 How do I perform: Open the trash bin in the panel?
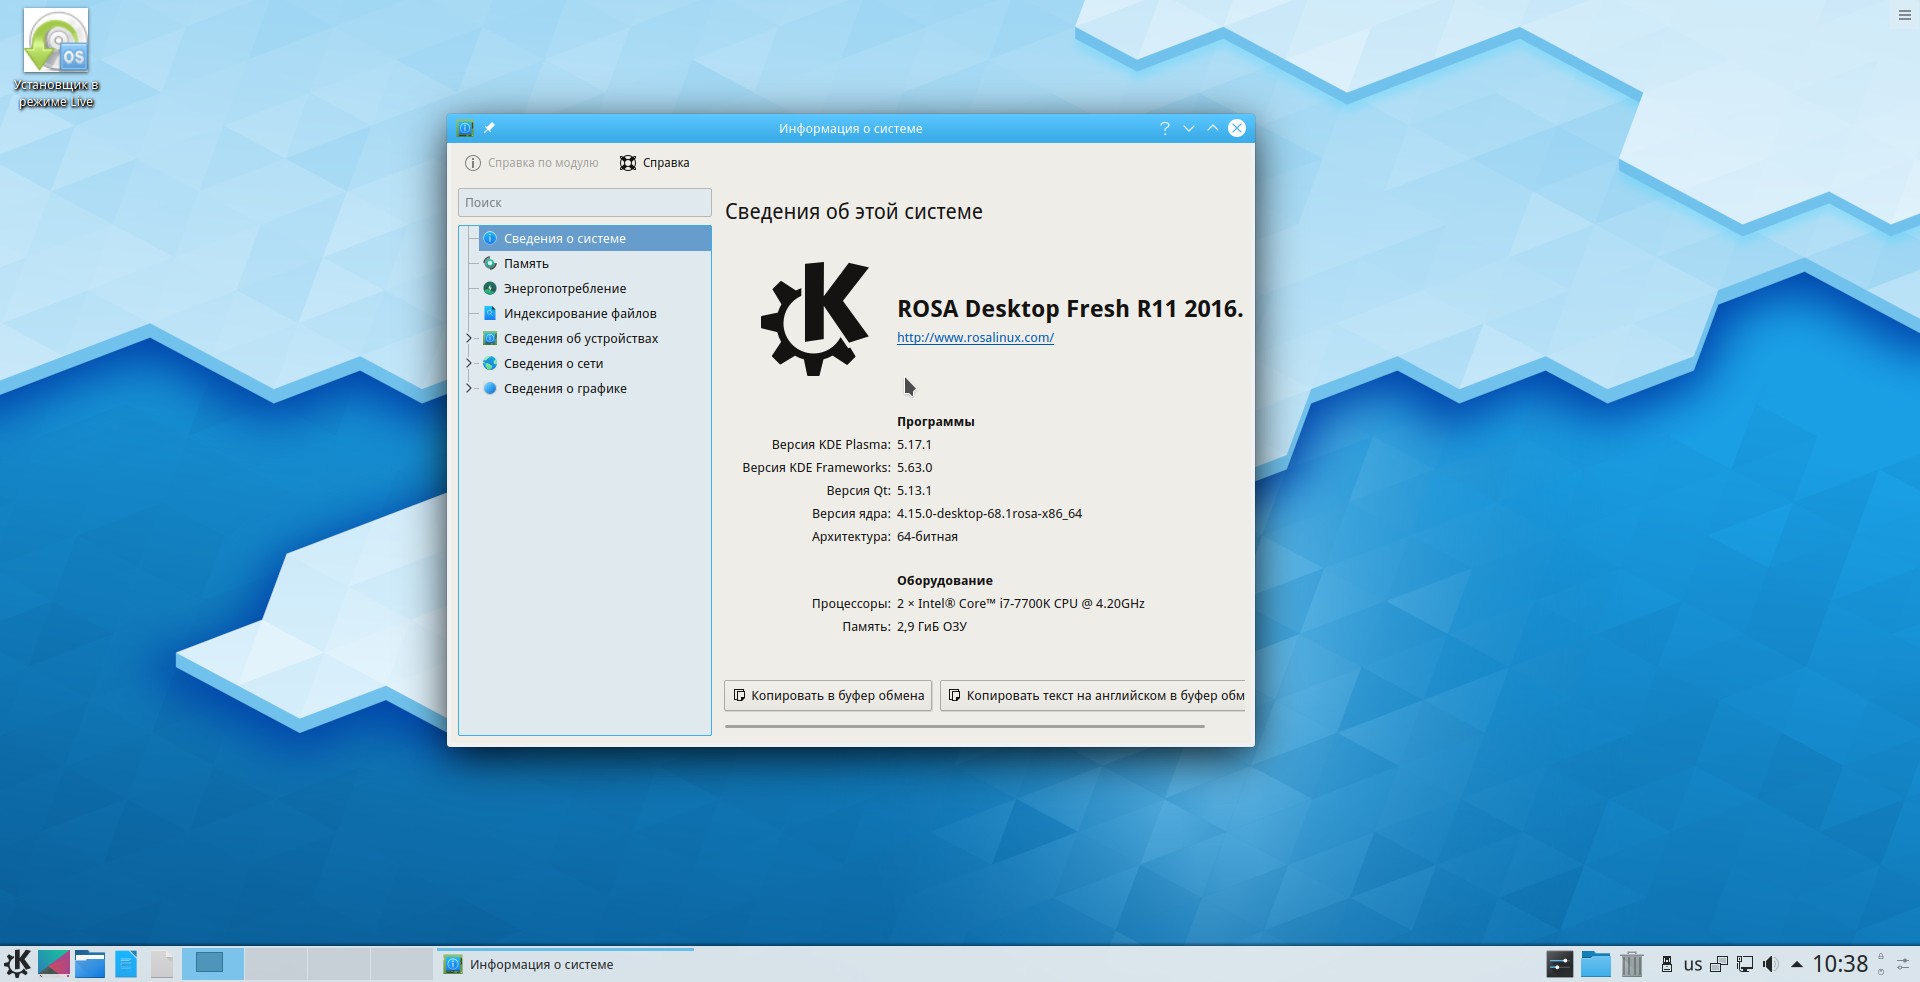coord(1632,964)
